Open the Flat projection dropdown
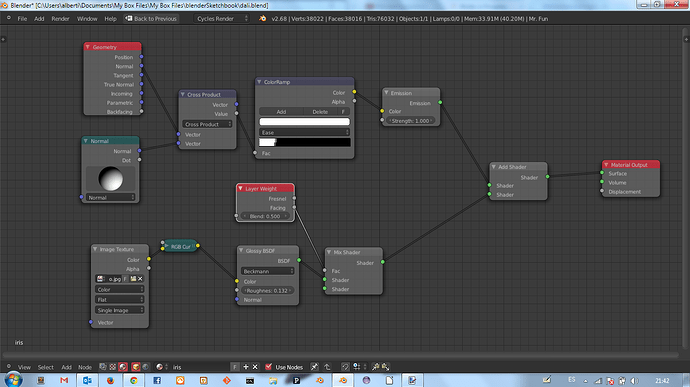 click(120, 299)
